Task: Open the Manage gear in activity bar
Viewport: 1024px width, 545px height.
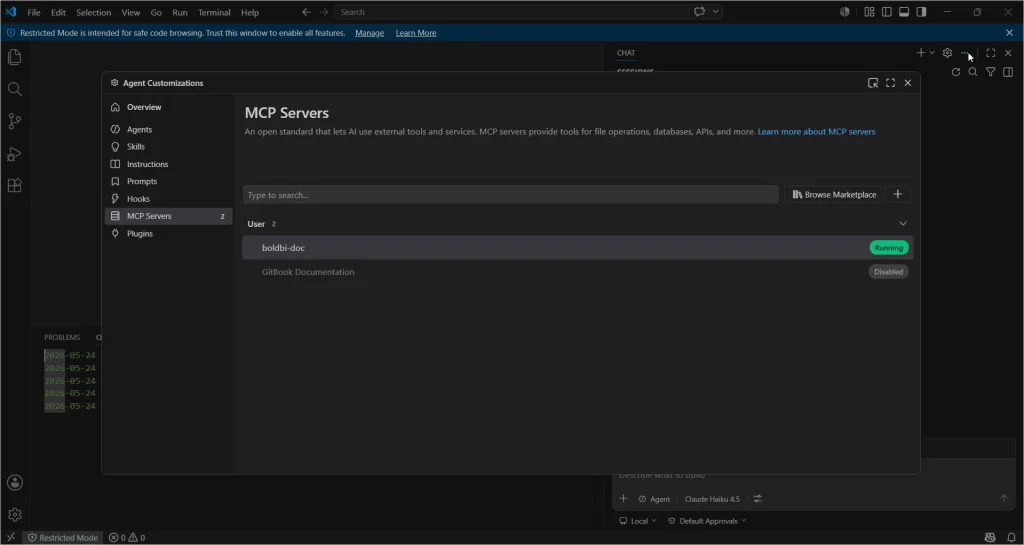Action: point(14,514)
